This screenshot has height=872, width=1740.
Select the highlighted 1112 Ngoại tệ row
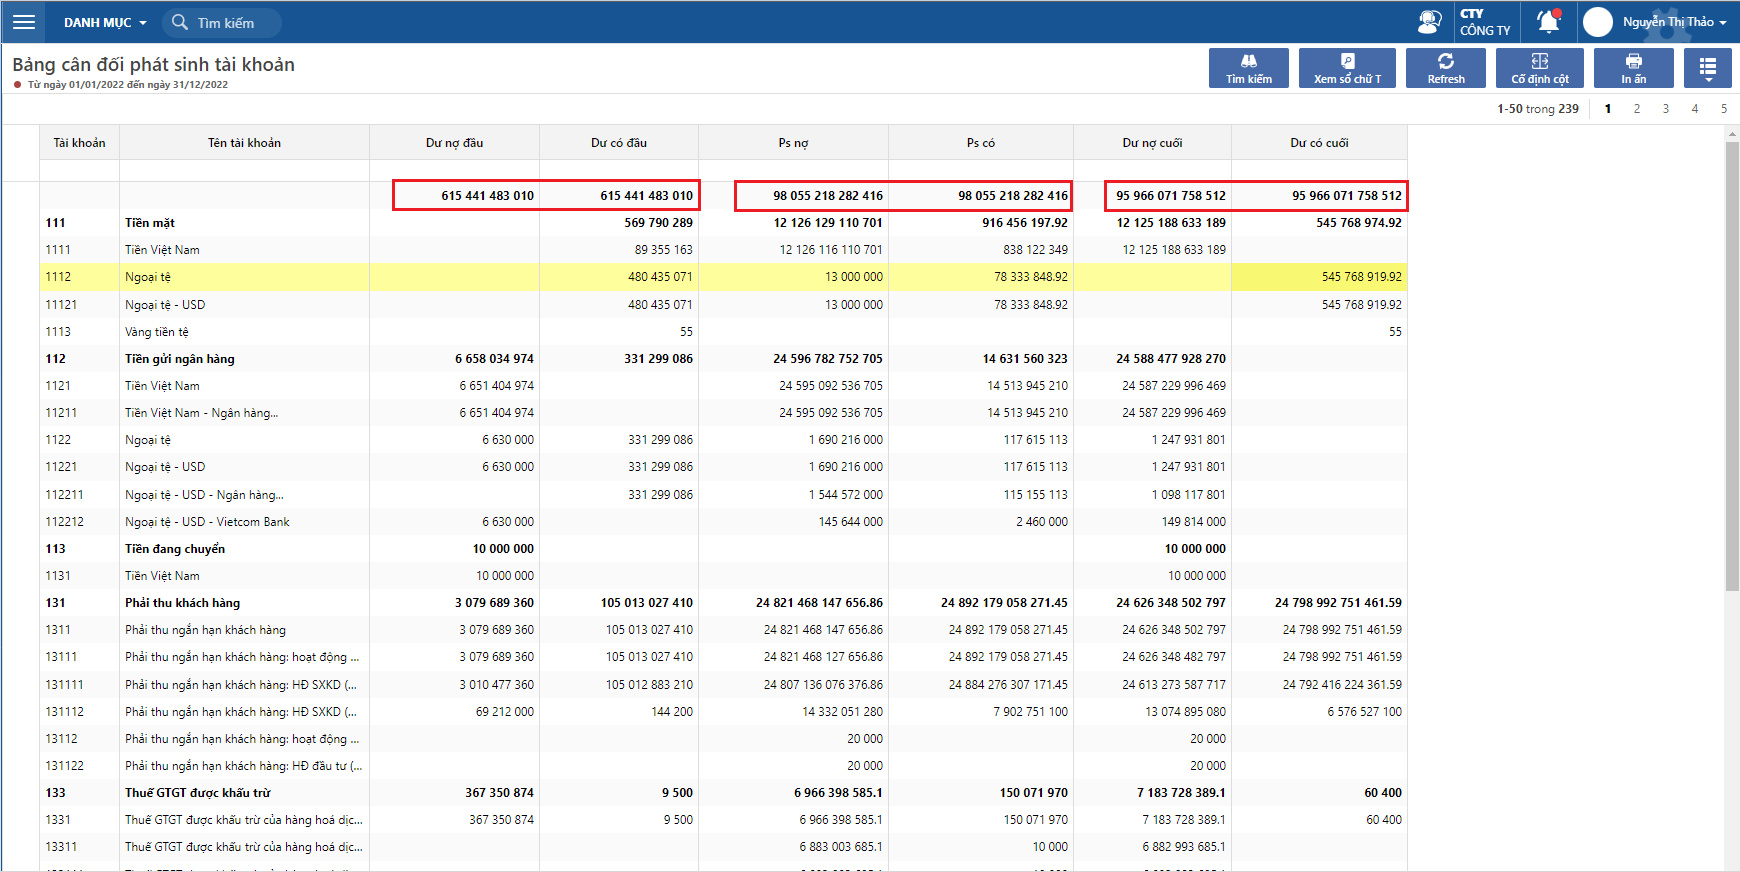click(150, 277)
